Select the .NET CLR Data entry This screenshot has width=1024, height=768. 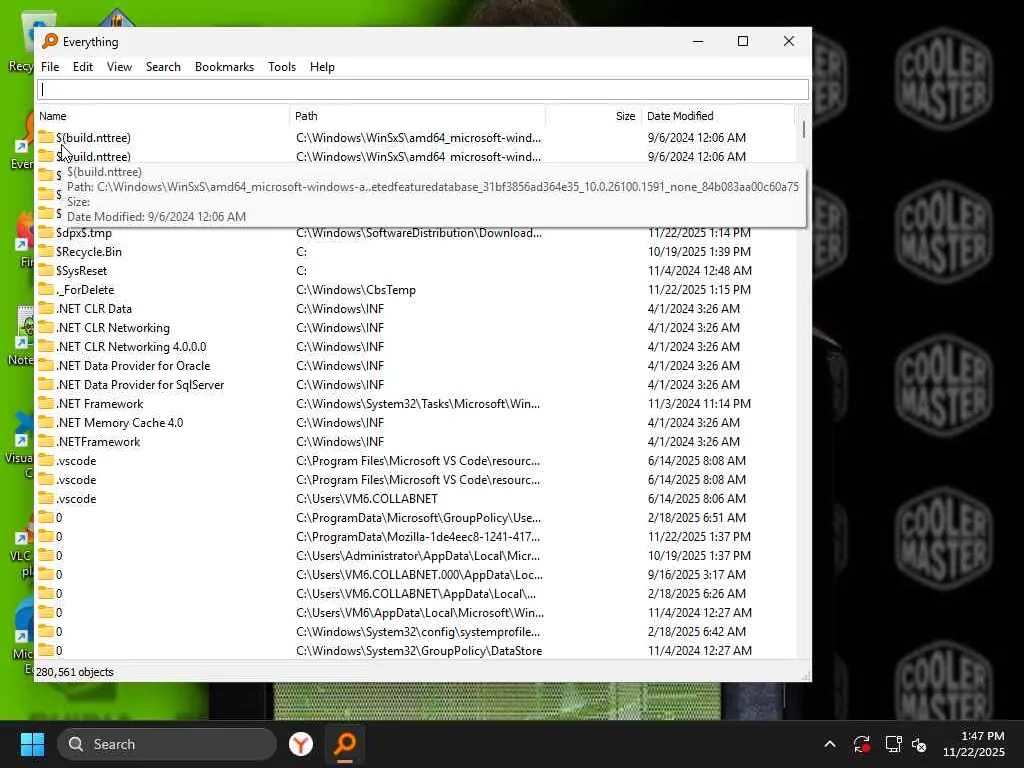pos(94,308)
